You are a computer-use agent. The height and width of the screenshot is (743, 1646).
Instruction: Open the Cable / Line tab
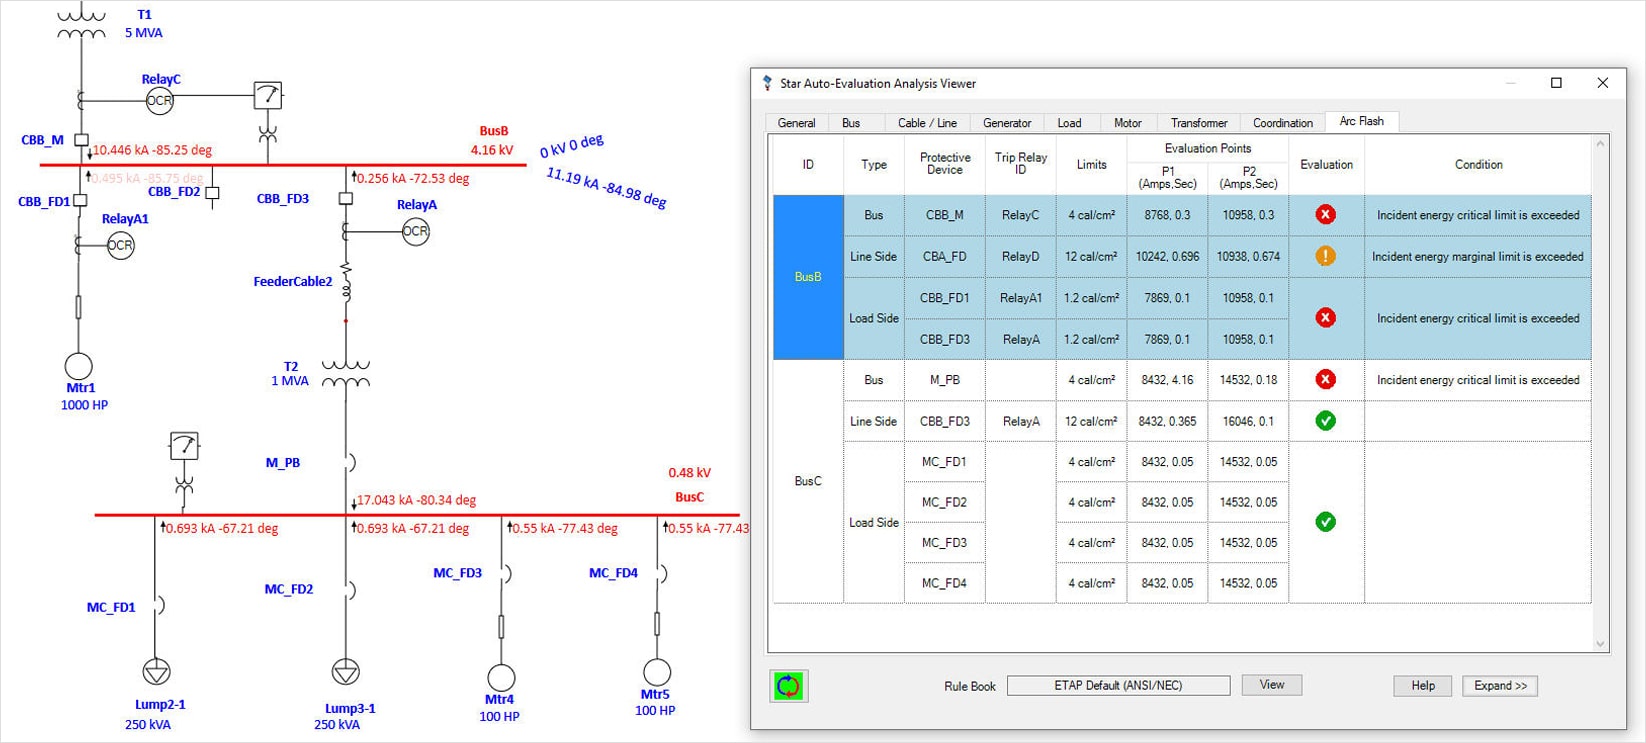[926, 123]
